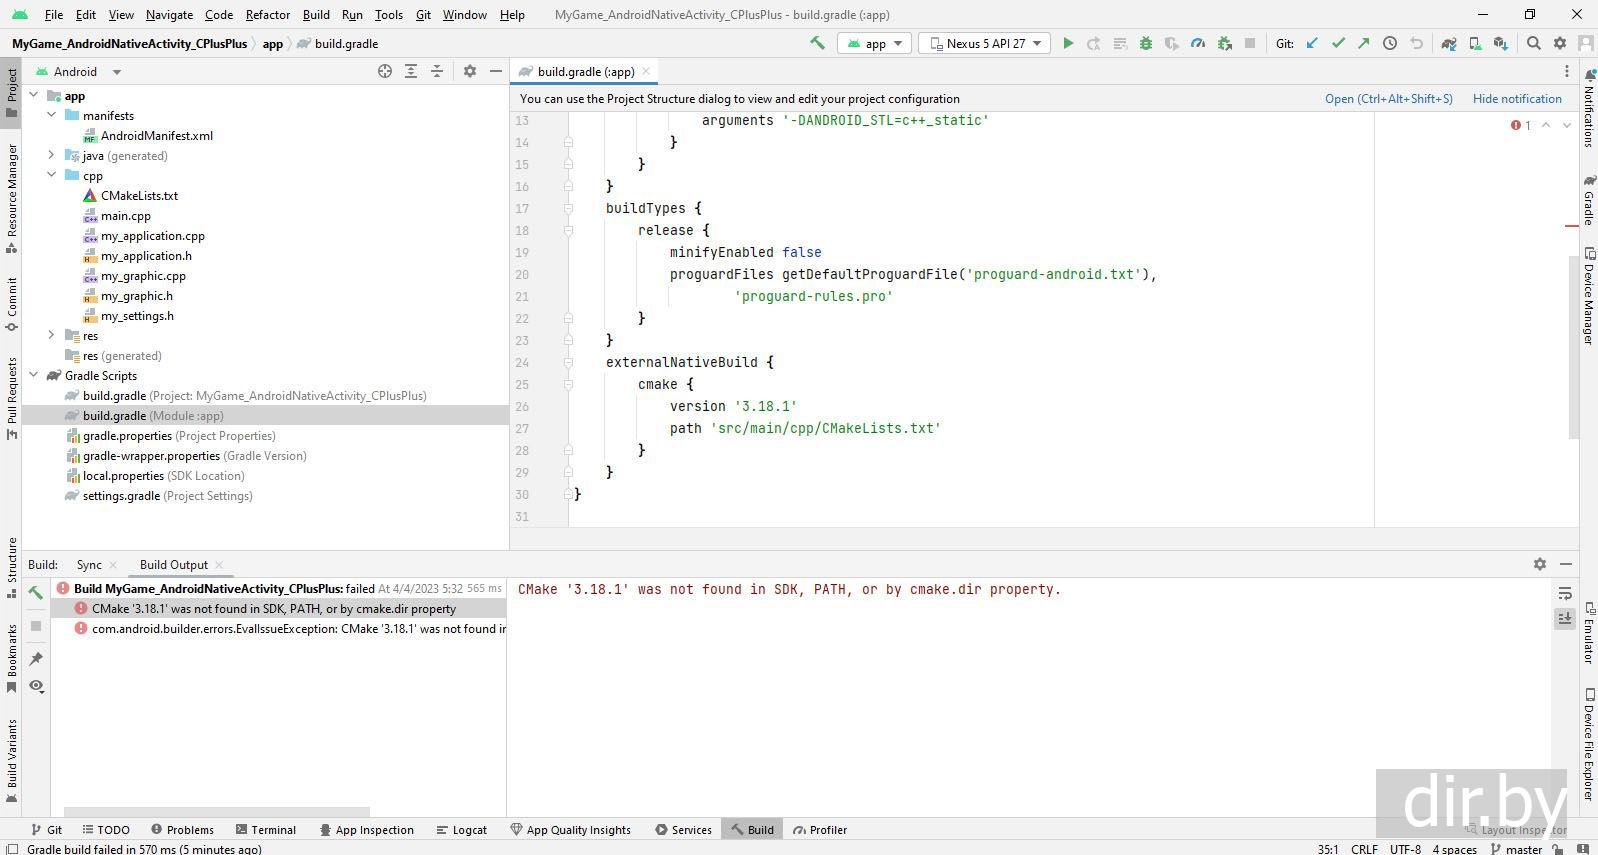Expand the res folder in project tree
This screenshot has width=1598, height=855.
click(52, 336)
